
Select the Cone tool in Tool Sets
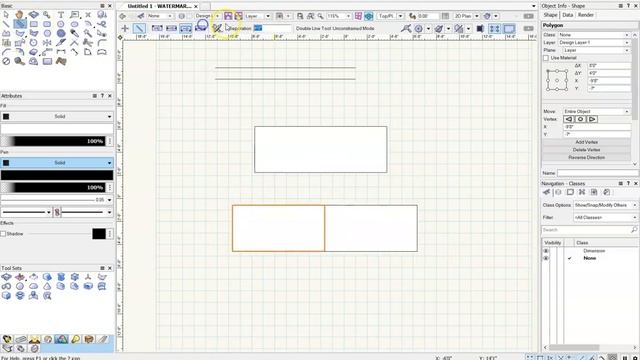47,287
